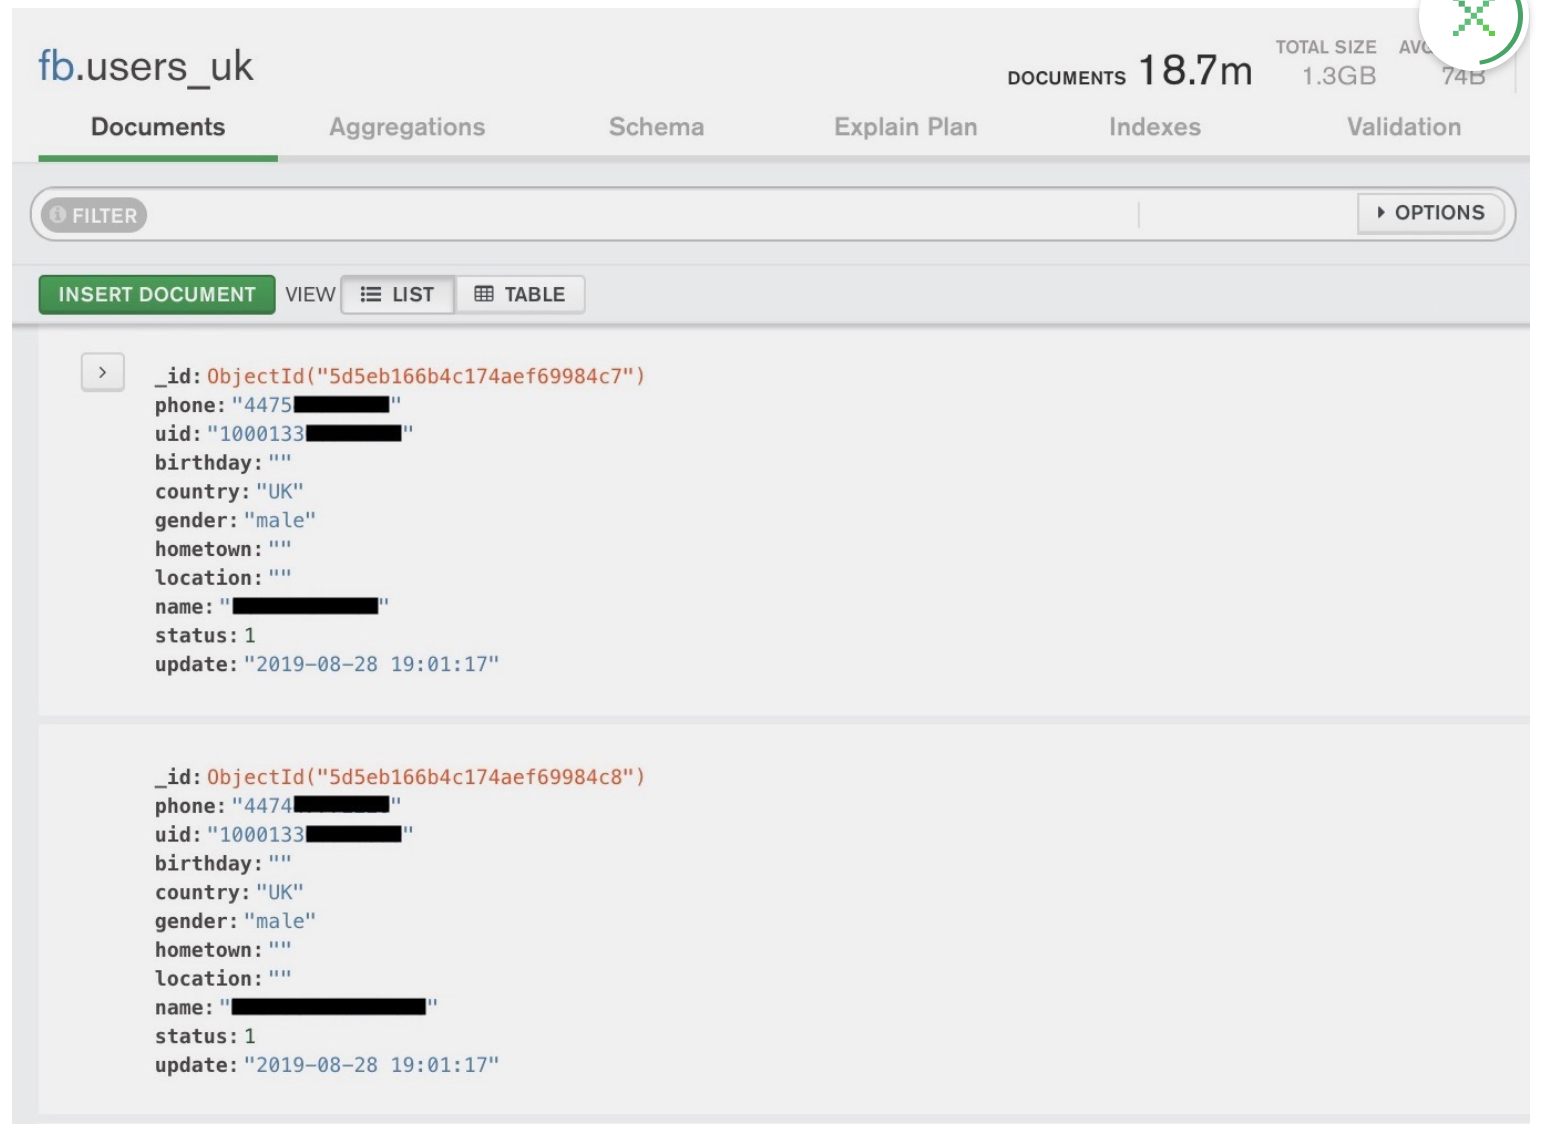Click the phone value starting with 4474
This screenshot has width=1552, height=1130.
pos(316,806)
